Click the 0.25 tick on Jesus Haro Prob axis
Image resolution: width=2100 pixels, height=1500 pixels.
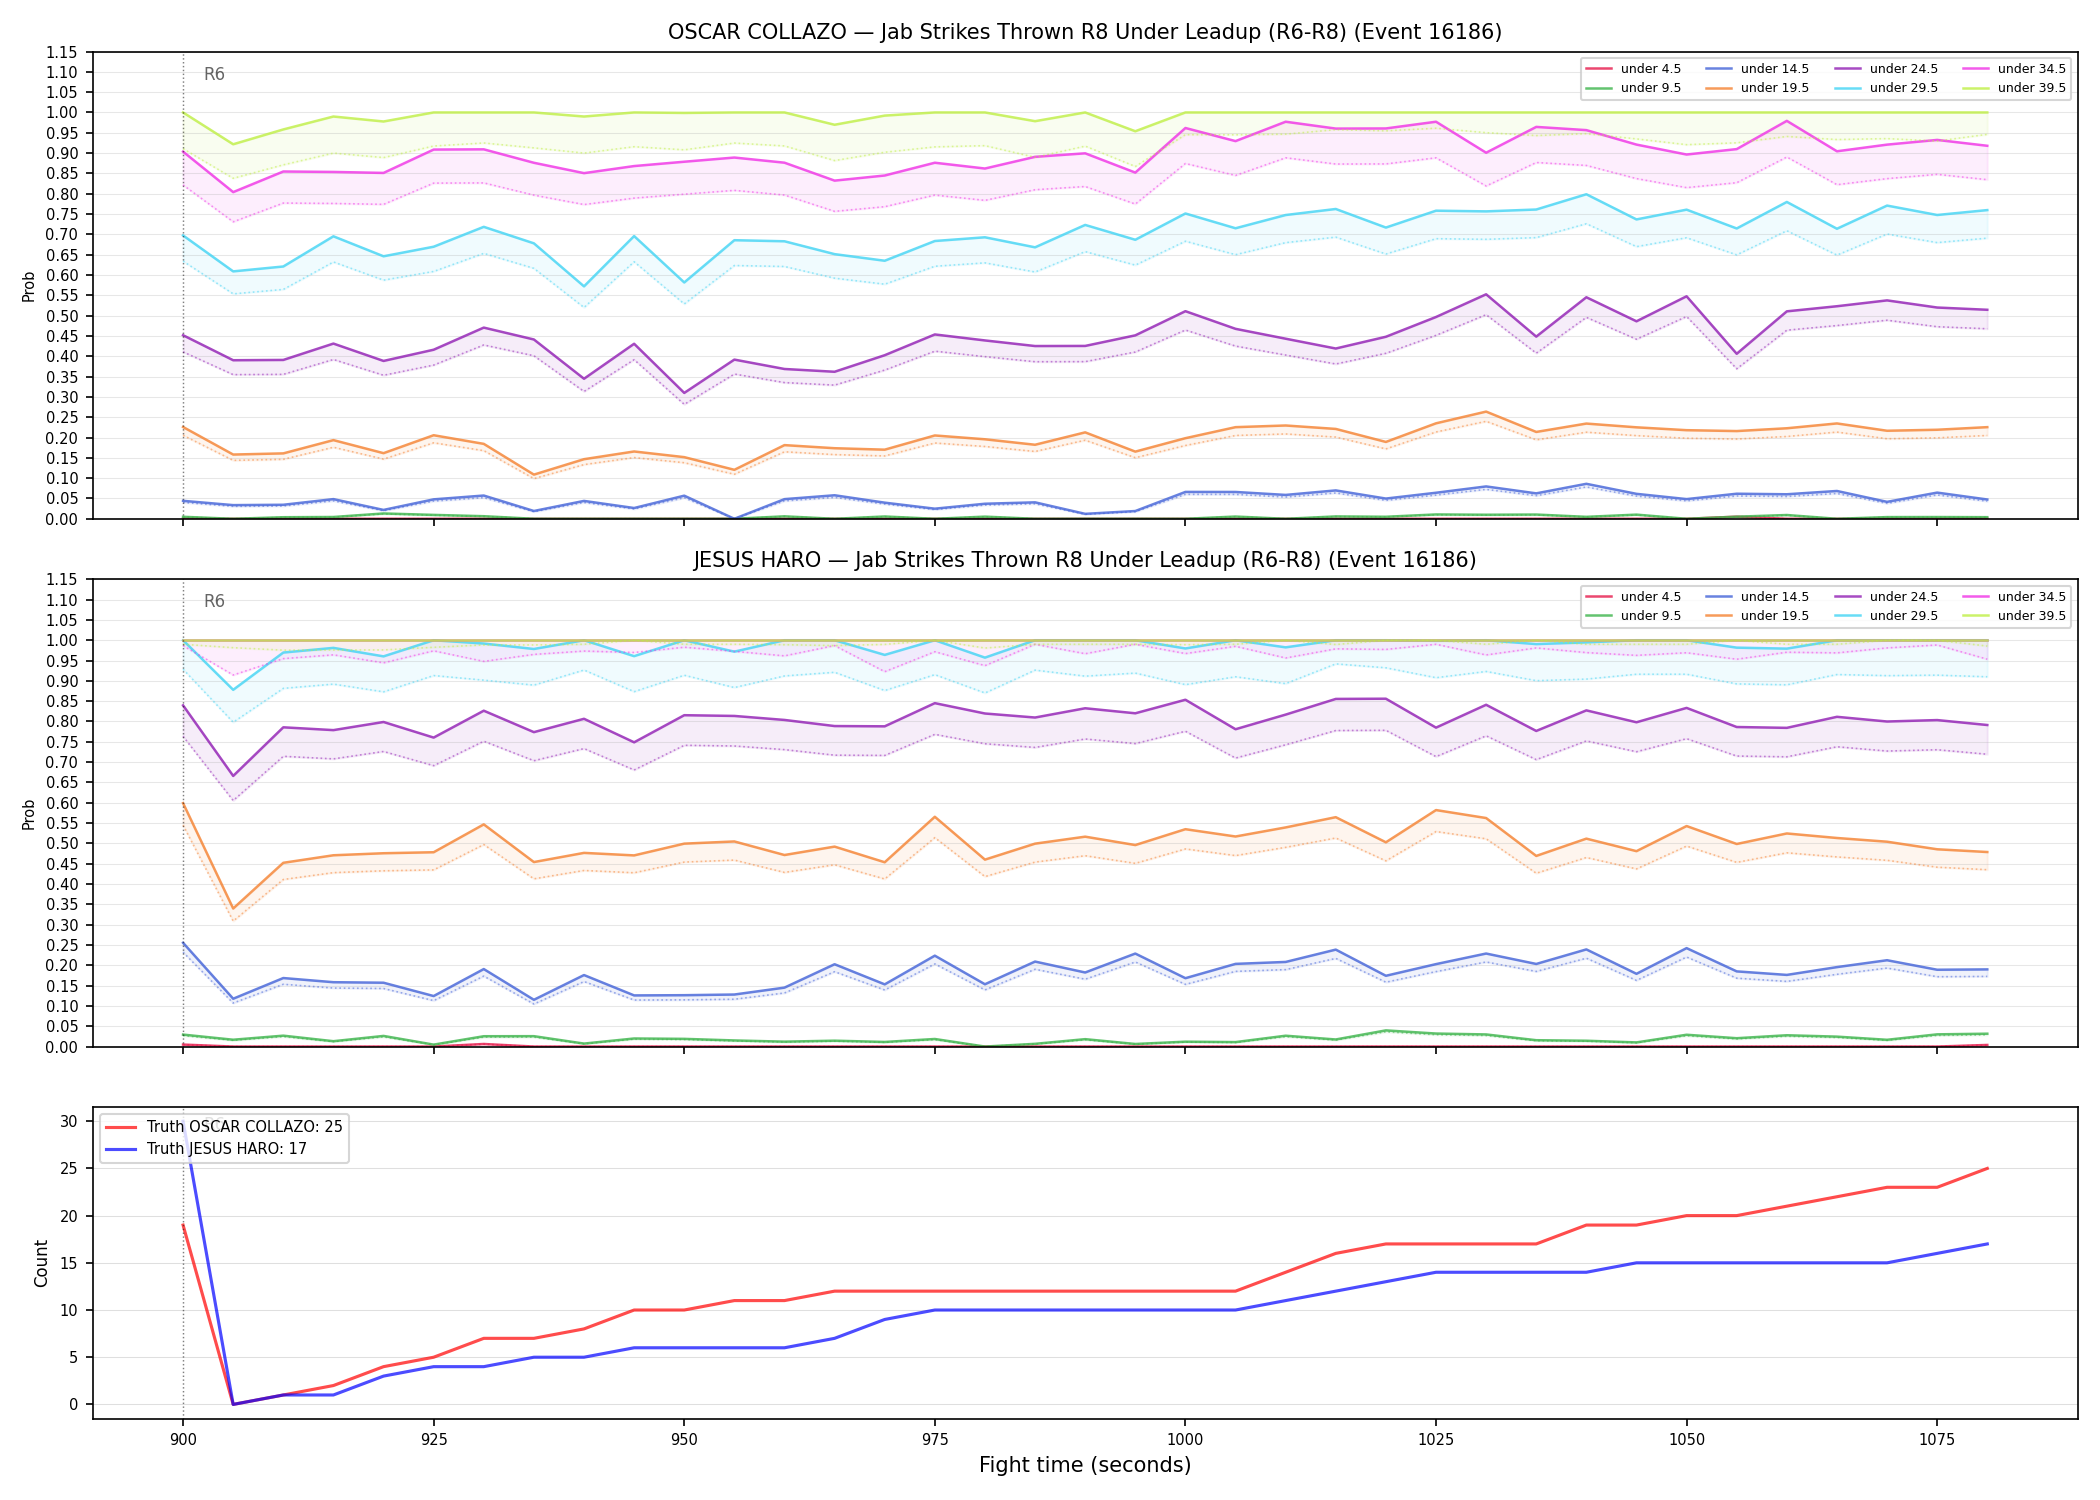[x=63, y=945]
